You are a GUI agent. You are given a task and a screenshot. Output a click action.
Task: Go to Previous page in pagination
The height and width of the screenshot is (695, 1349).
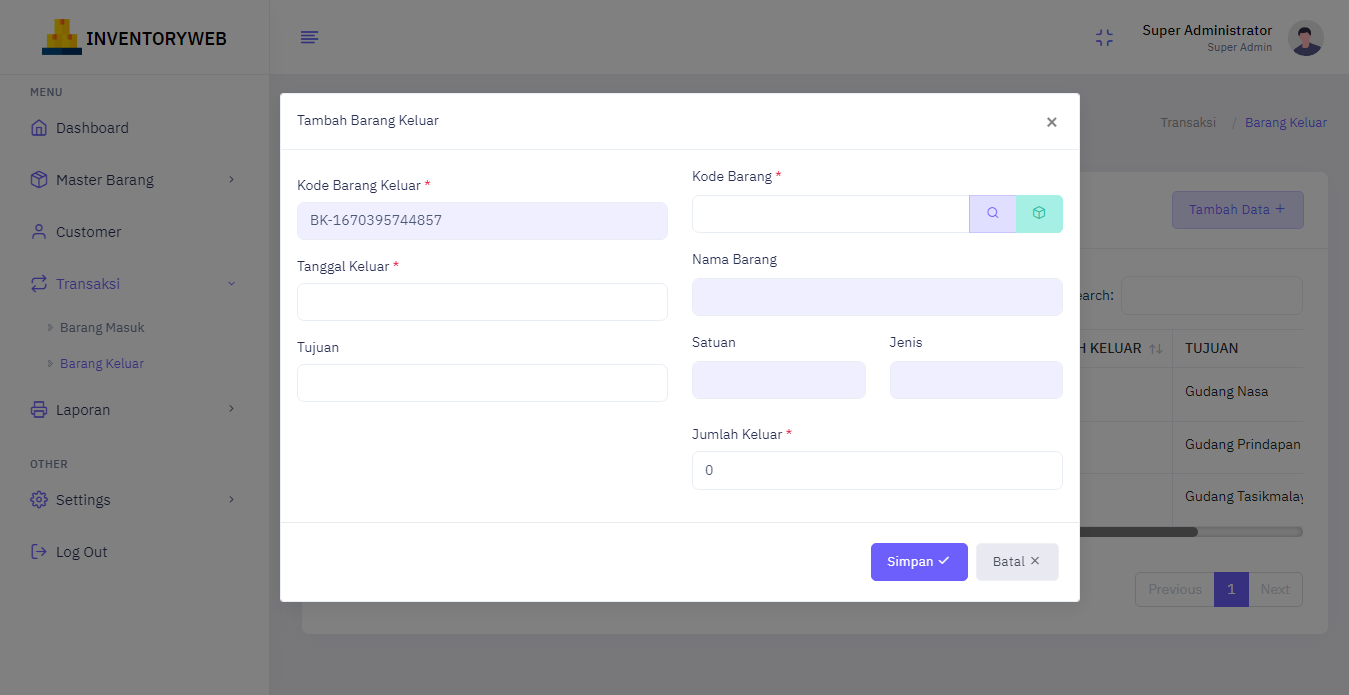pos(1174,589)
